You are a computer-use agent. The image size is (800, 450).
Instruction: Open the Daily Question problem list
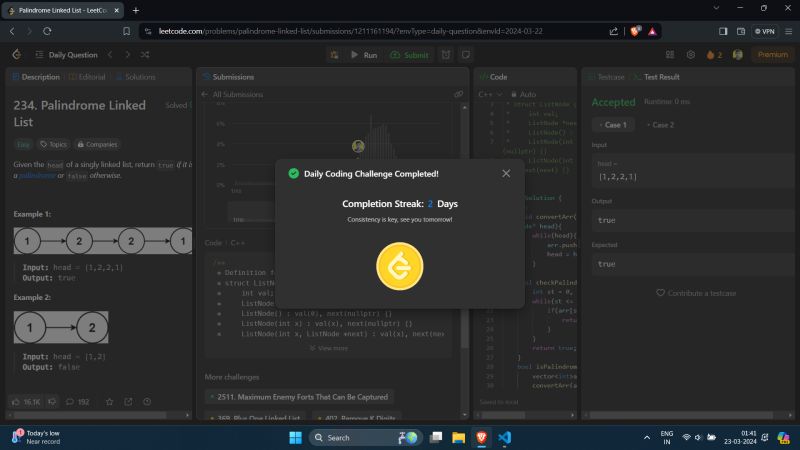[67, 55]
